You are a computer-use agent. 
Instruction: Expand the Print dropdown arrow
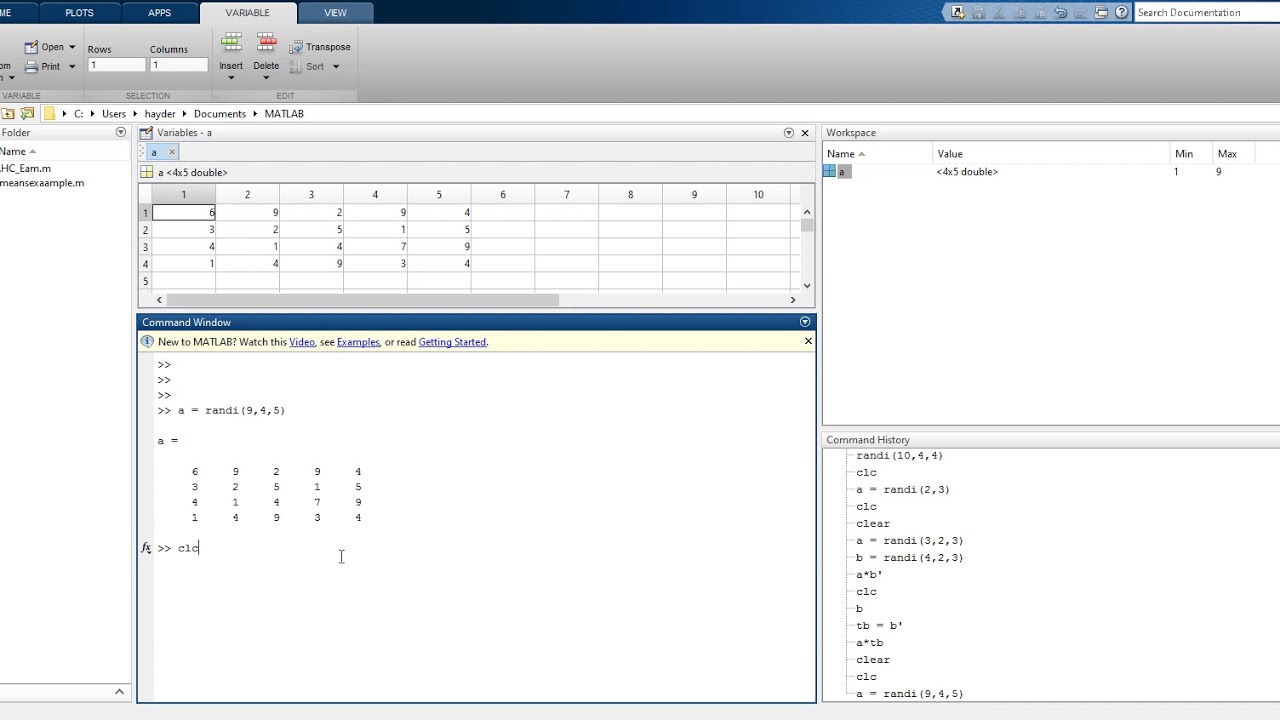point(72,67)
